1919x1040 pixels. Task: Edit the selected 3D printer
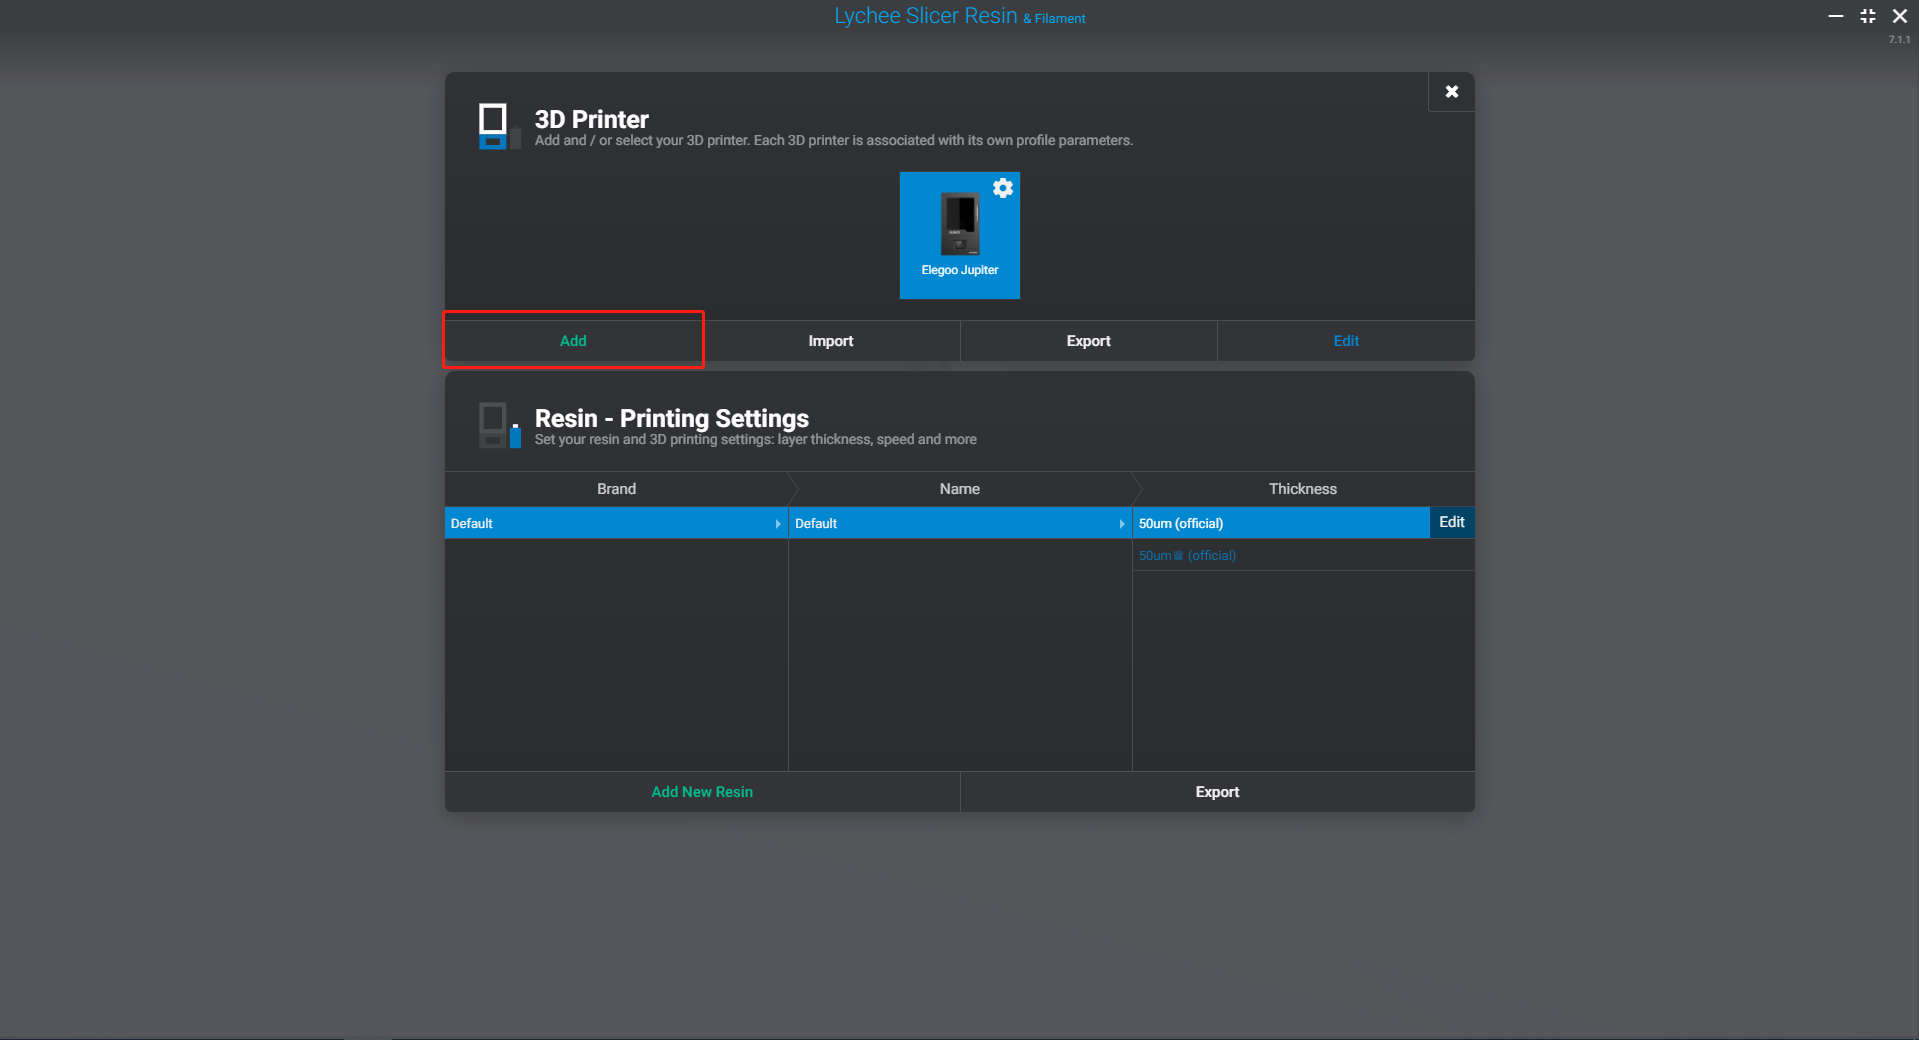tap(1346, 341)
